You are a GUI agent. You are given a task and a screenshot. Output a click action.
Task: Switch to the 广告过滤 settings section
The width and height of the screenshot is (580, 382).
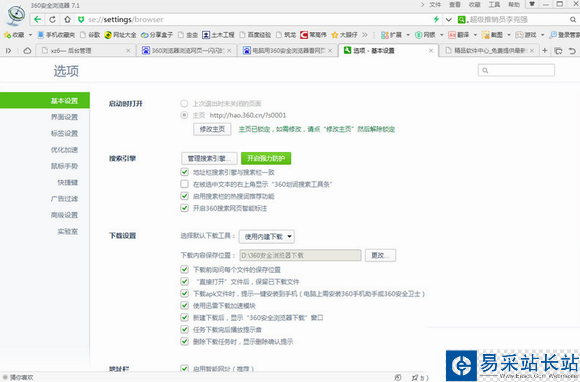64,199
